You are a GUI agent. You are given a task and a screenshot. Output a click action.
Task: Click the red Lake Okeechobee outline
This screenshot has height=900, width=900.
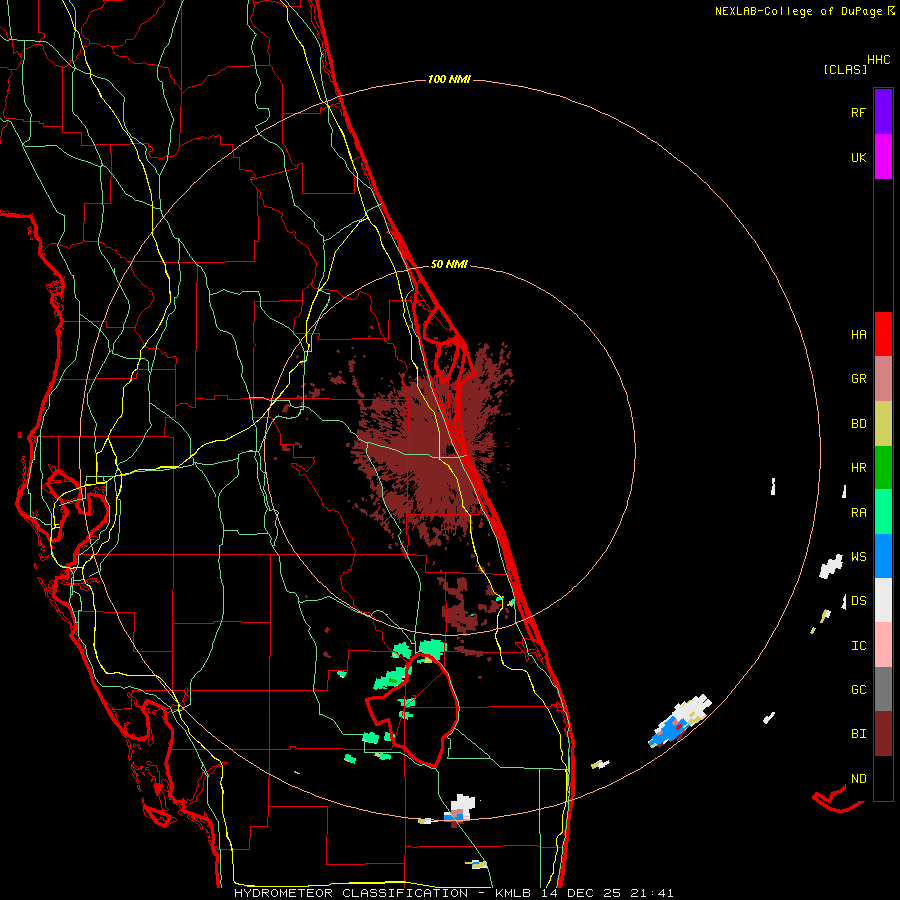point(412,710)
